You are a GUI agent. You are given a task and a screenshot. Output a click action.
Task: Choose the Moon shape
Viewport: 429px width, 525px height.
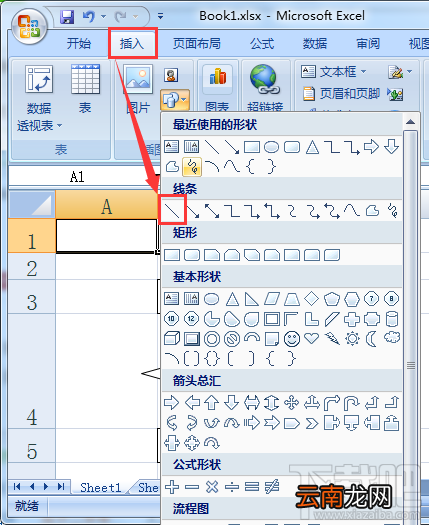pyautogui.click(x=371, y=339)
